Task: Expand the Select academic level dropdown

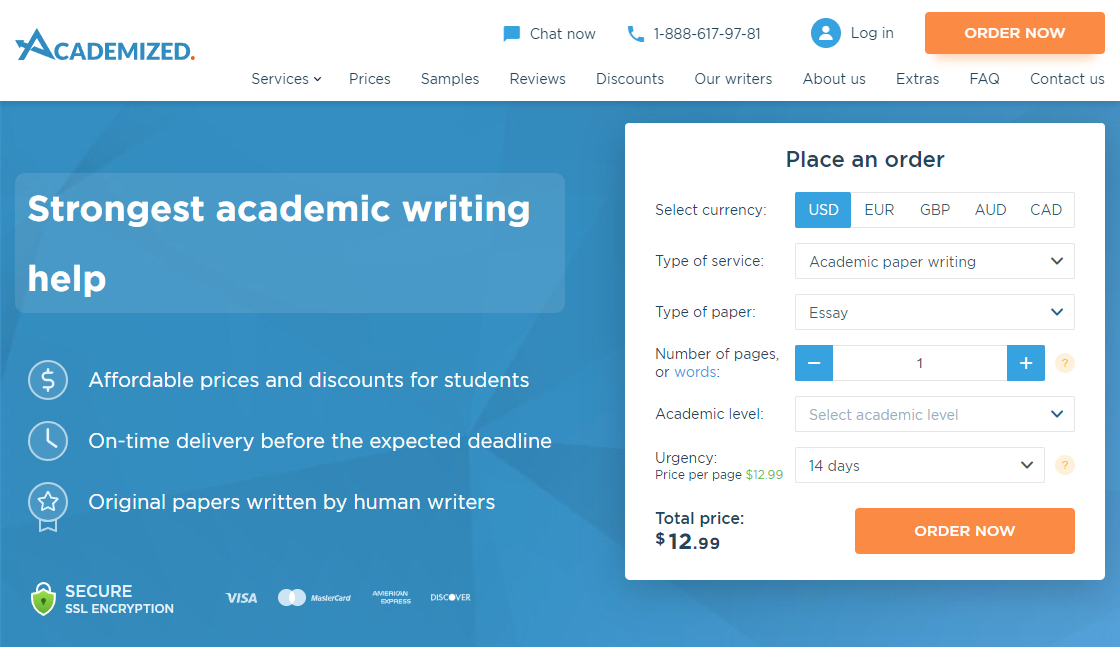Action: point(934,414)
